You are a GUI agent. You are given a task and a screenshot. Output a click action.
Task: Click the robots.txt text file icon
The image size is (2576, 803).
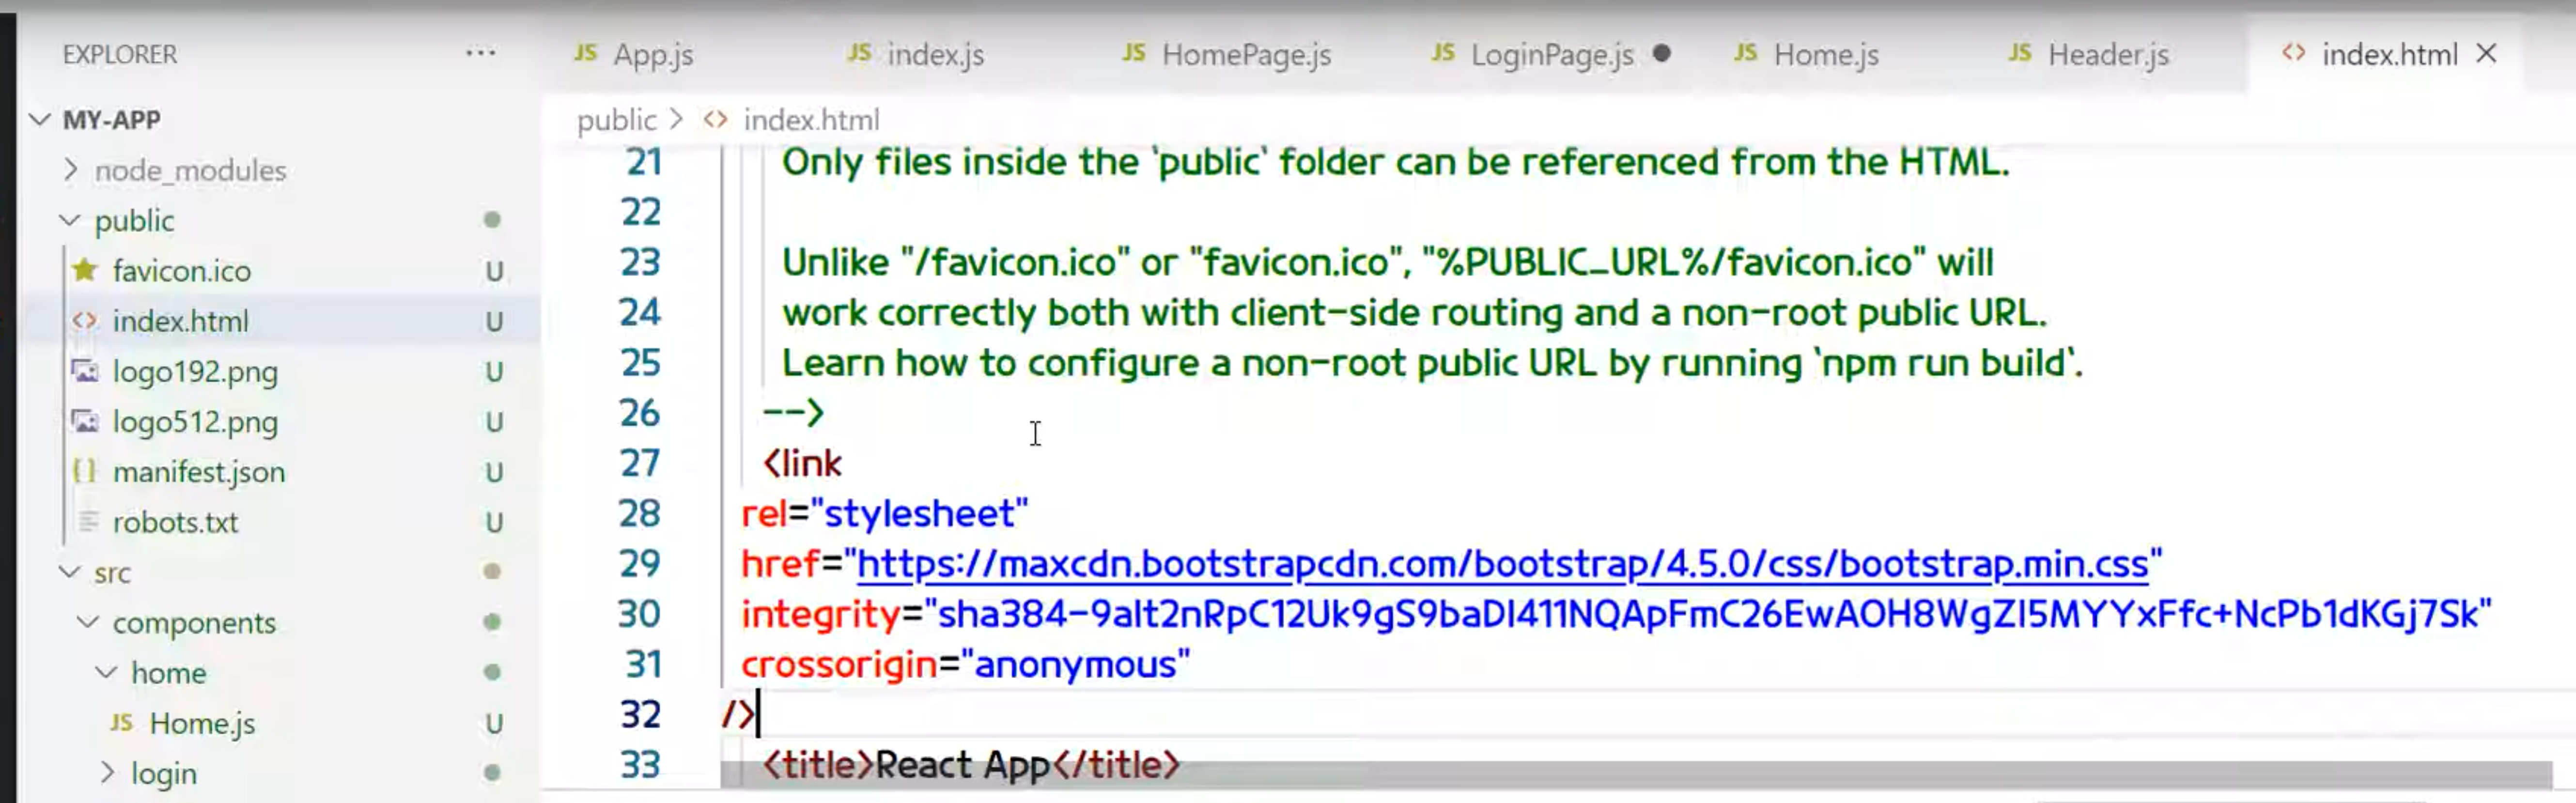pos(88,521)
